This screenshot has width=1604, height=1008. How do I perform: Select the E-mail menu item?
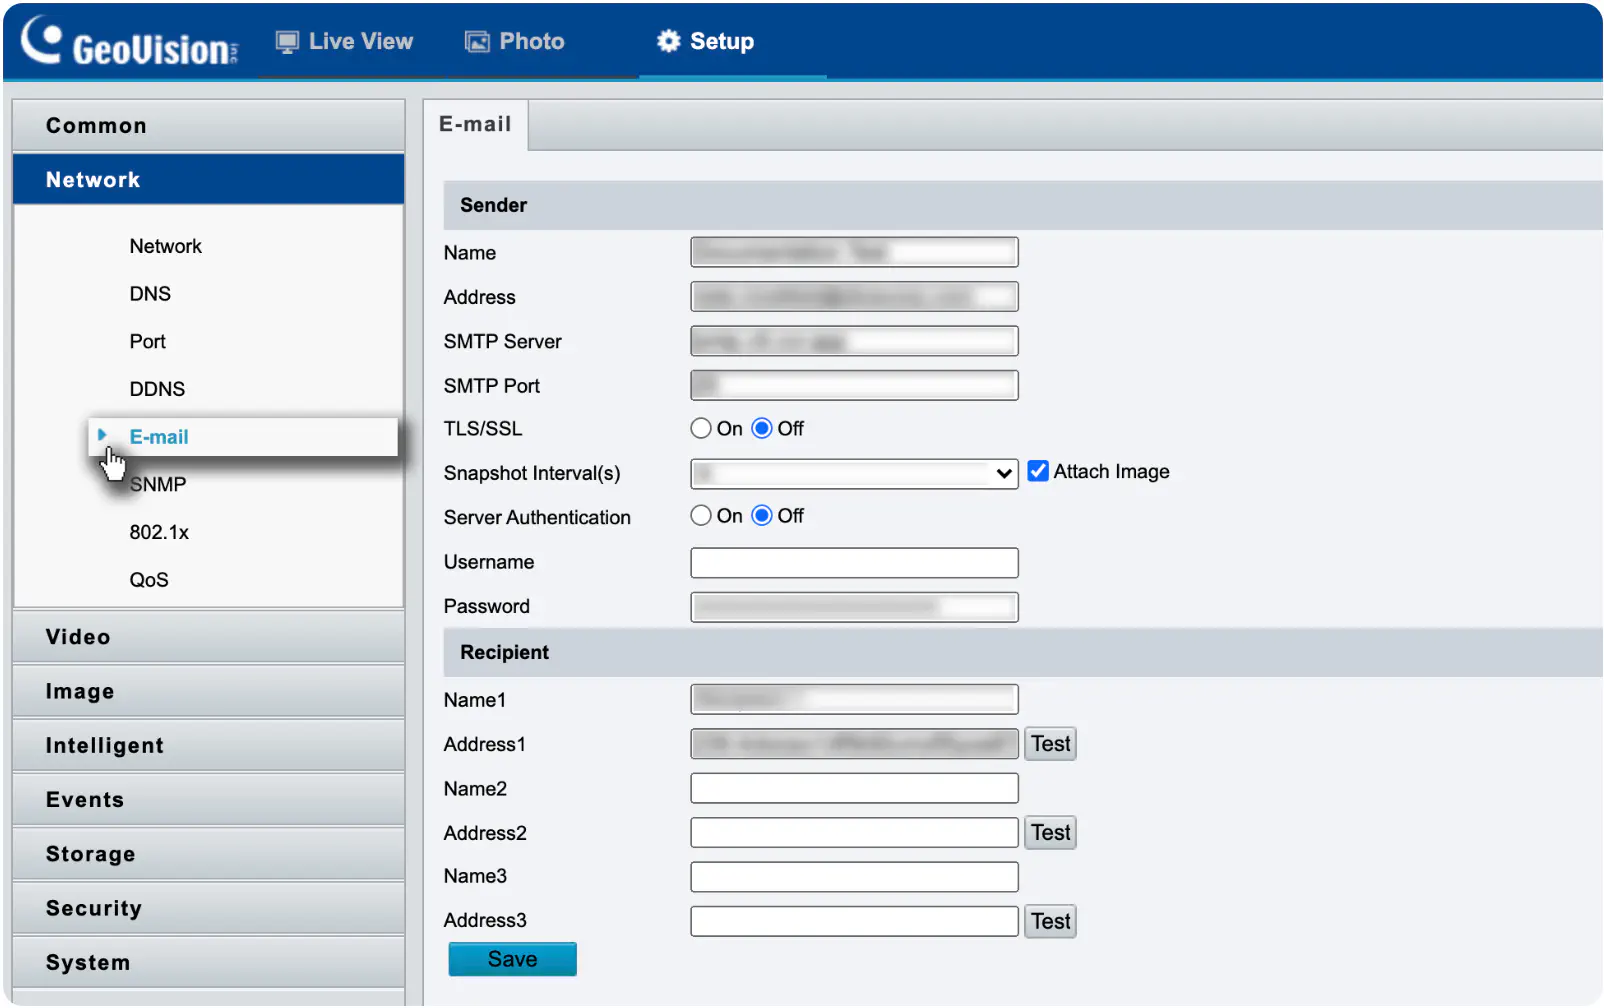pos(243,437)
